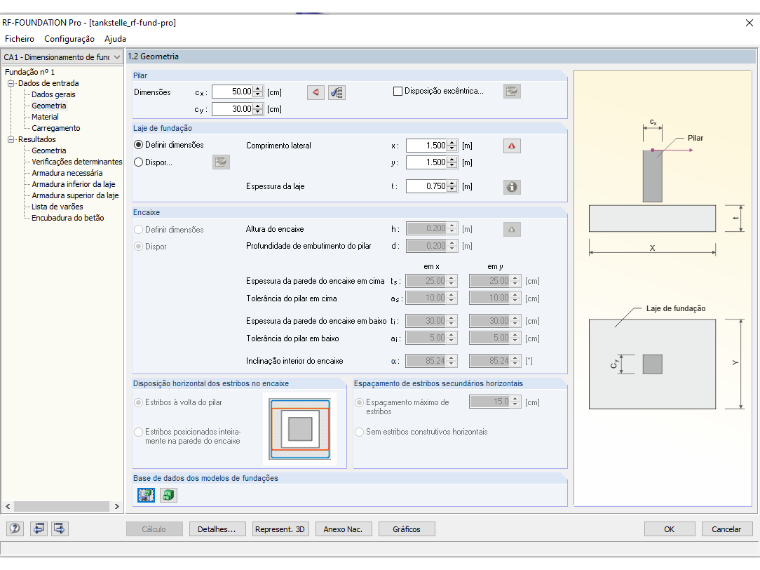The image size is (760, 570).
Task: Open the foundation templates database icon
Action: click(x=146, y=495)
